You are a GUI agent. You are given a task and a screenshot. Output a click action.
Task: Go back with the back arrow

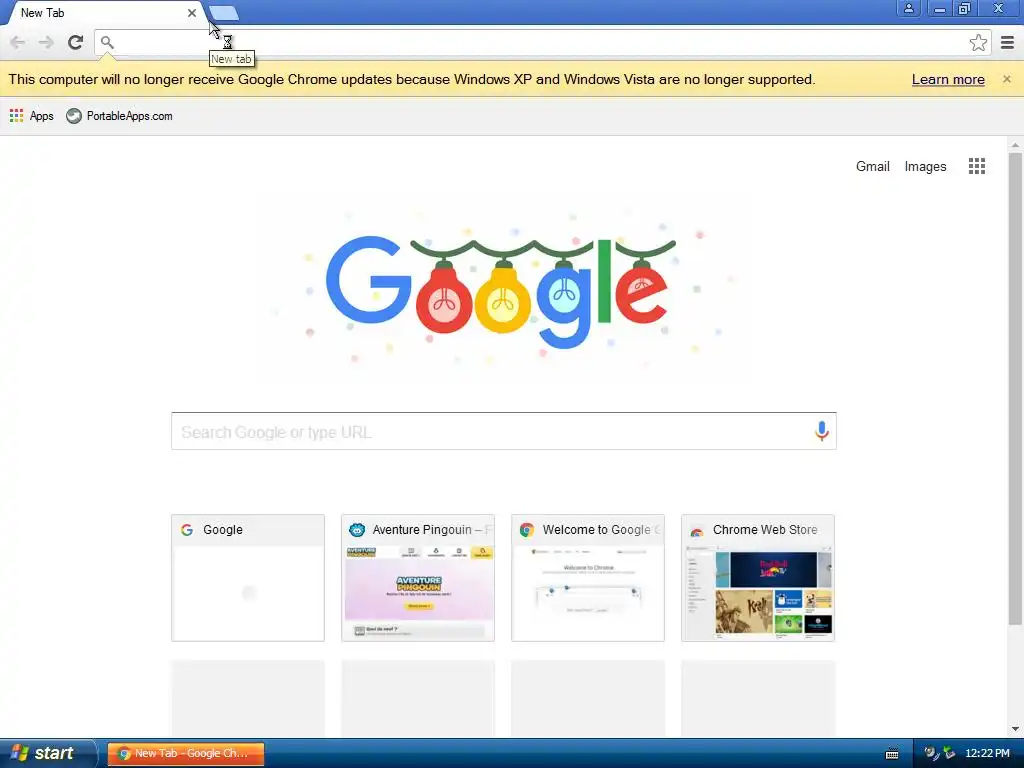[18, 43]
